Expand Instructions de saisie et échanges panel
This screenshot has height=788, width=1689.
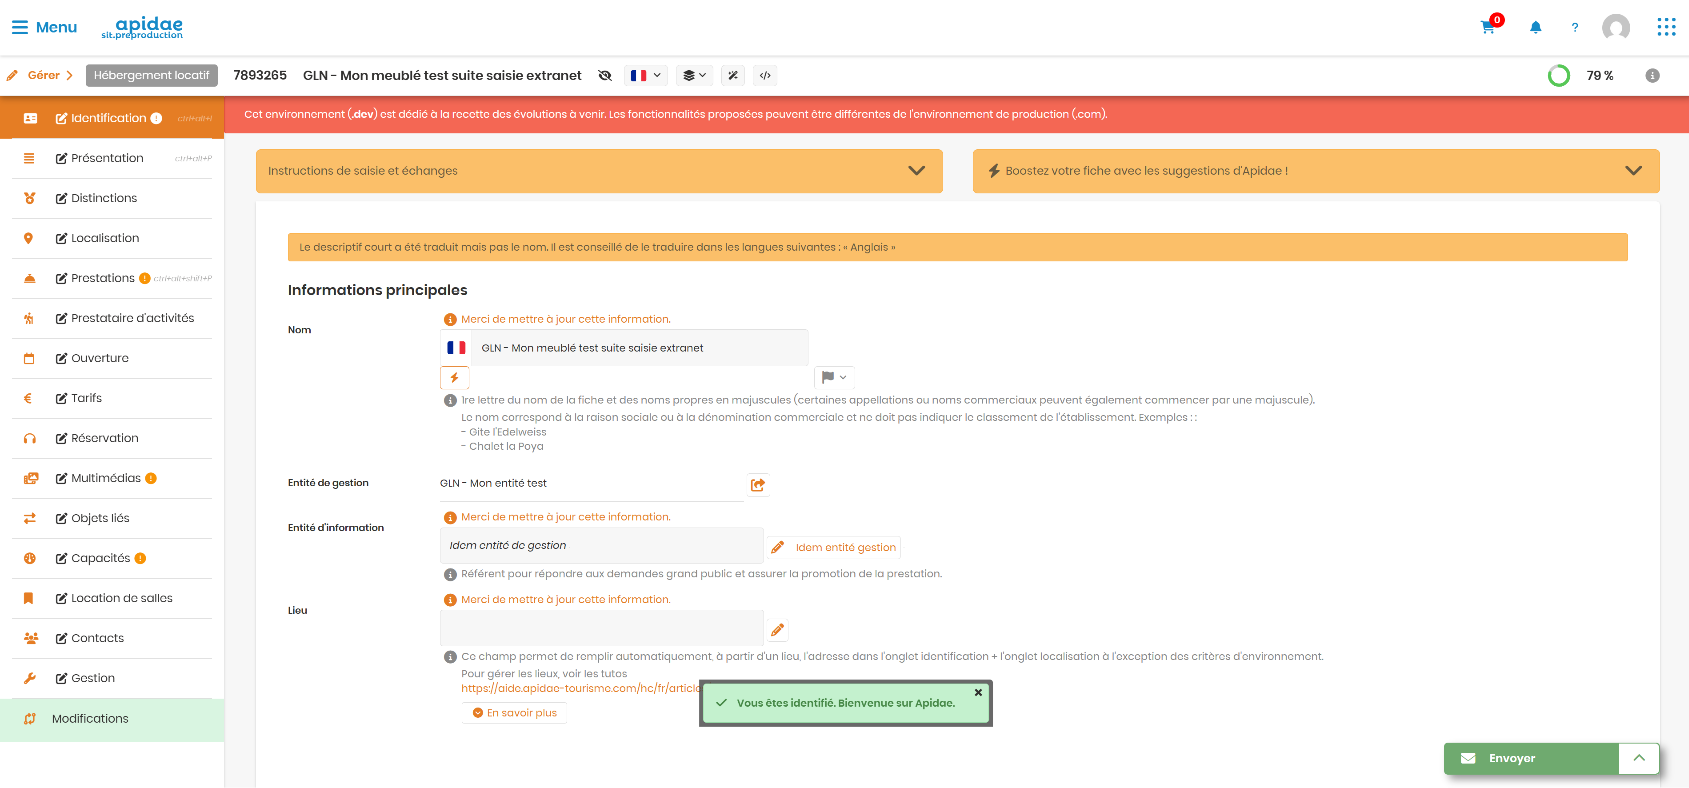coord(599,171)
